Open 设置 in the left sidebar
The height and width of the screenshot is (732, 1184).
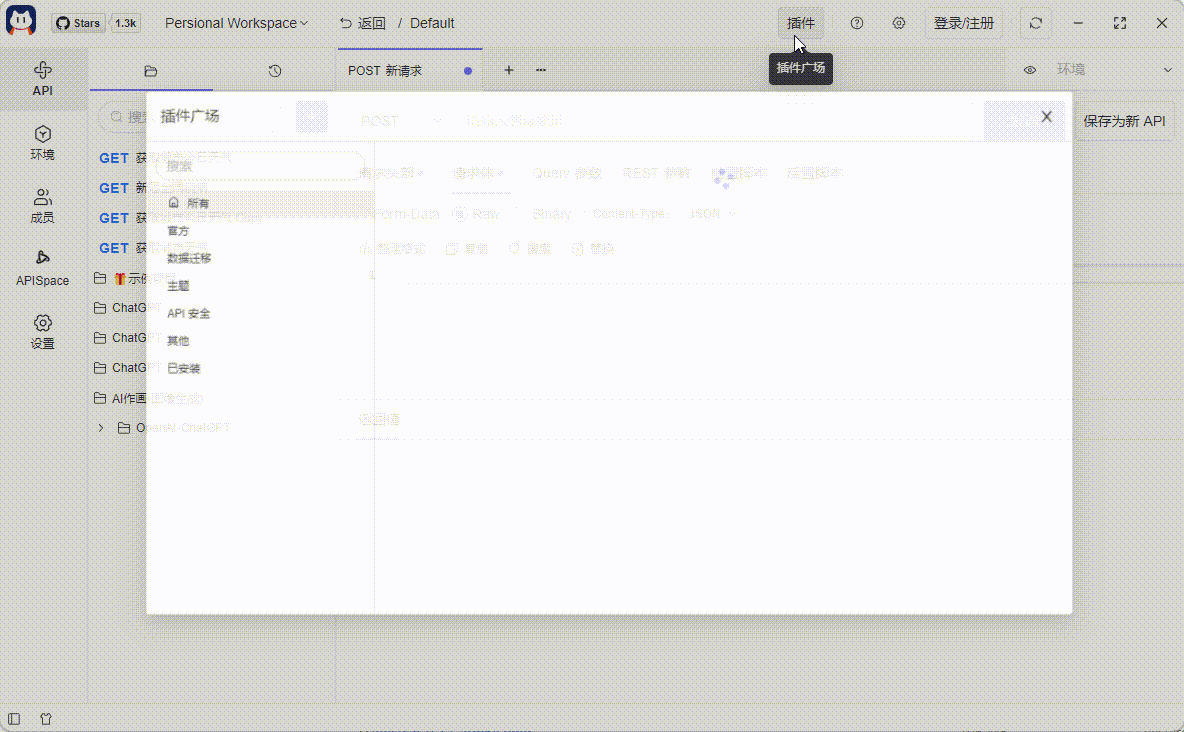[43, 332]
